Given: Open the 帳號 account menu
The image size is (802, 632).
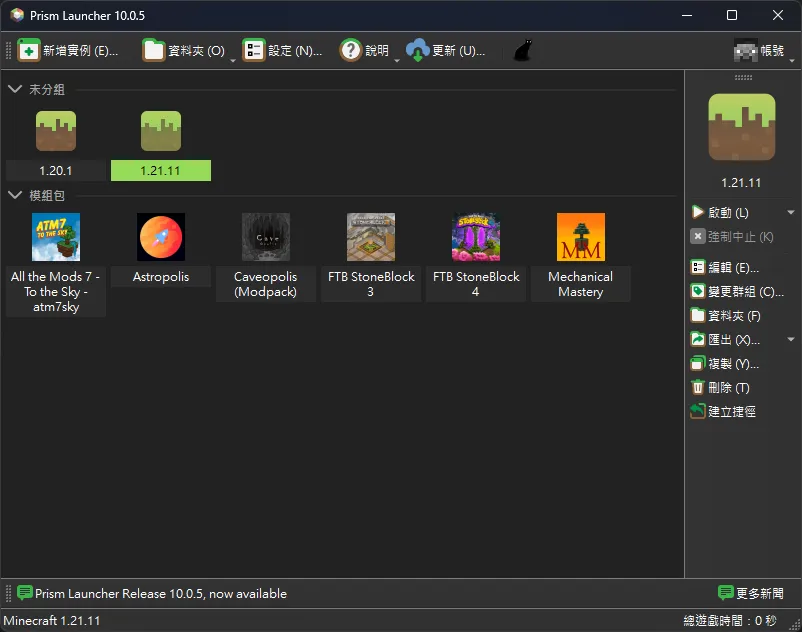Looking at the screenshot, I should click(x=759, y=50).
